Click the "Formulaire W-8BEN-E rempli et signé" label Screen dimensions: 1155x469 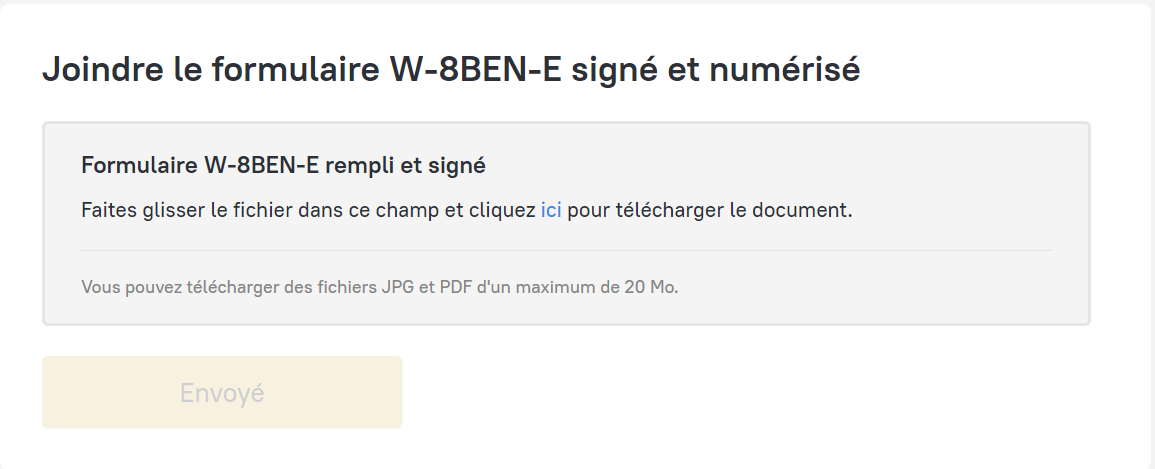pos(283,165)
